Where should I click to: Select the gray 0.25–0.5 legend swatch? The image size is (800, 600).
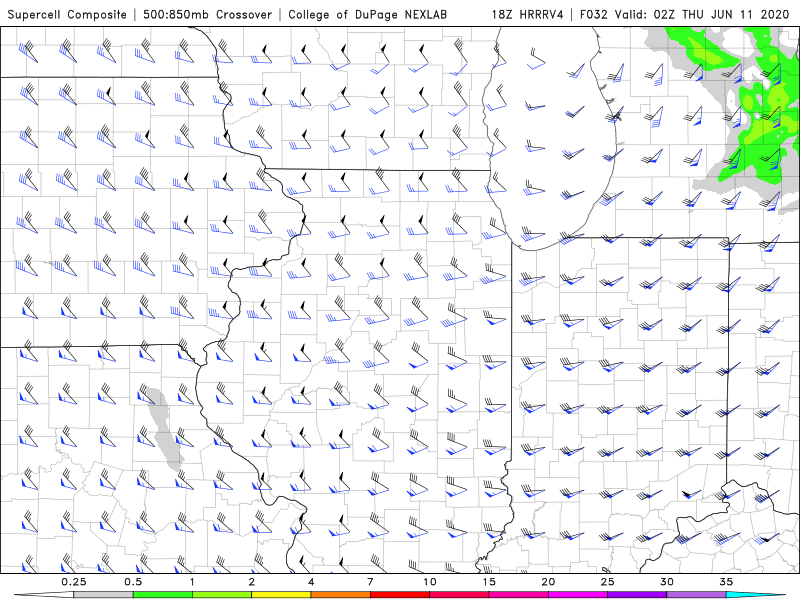[103, 595]
